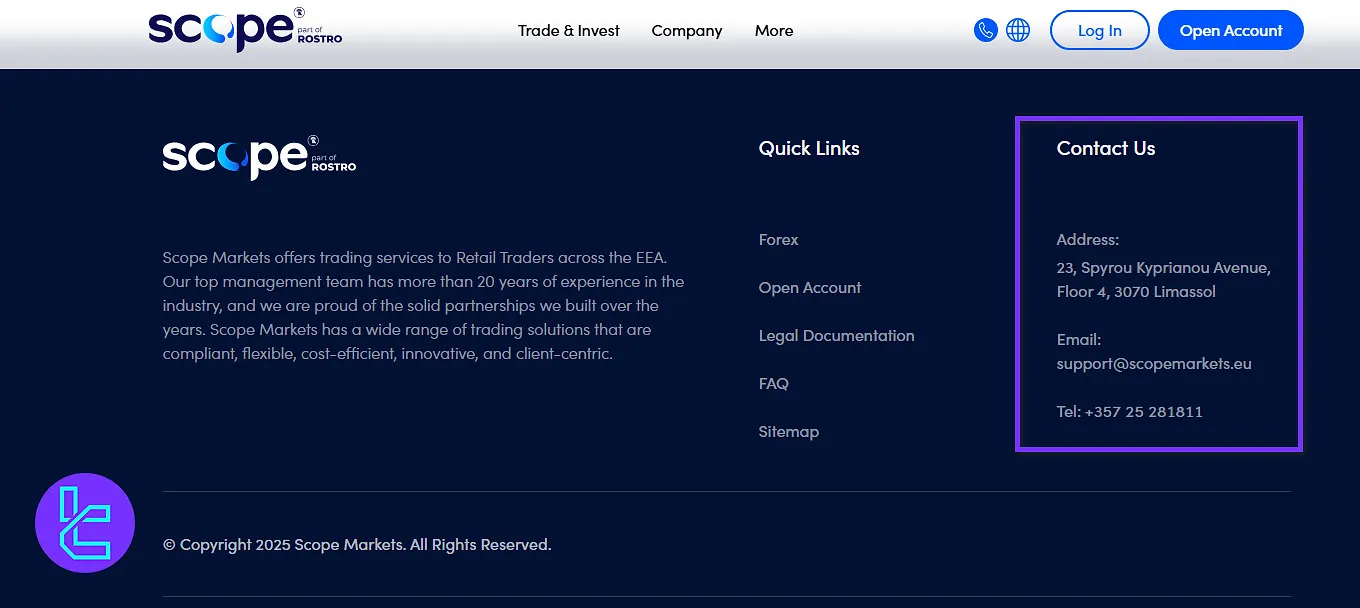
Task: Select Open Account under Quick Links
Action: point(809,288)
